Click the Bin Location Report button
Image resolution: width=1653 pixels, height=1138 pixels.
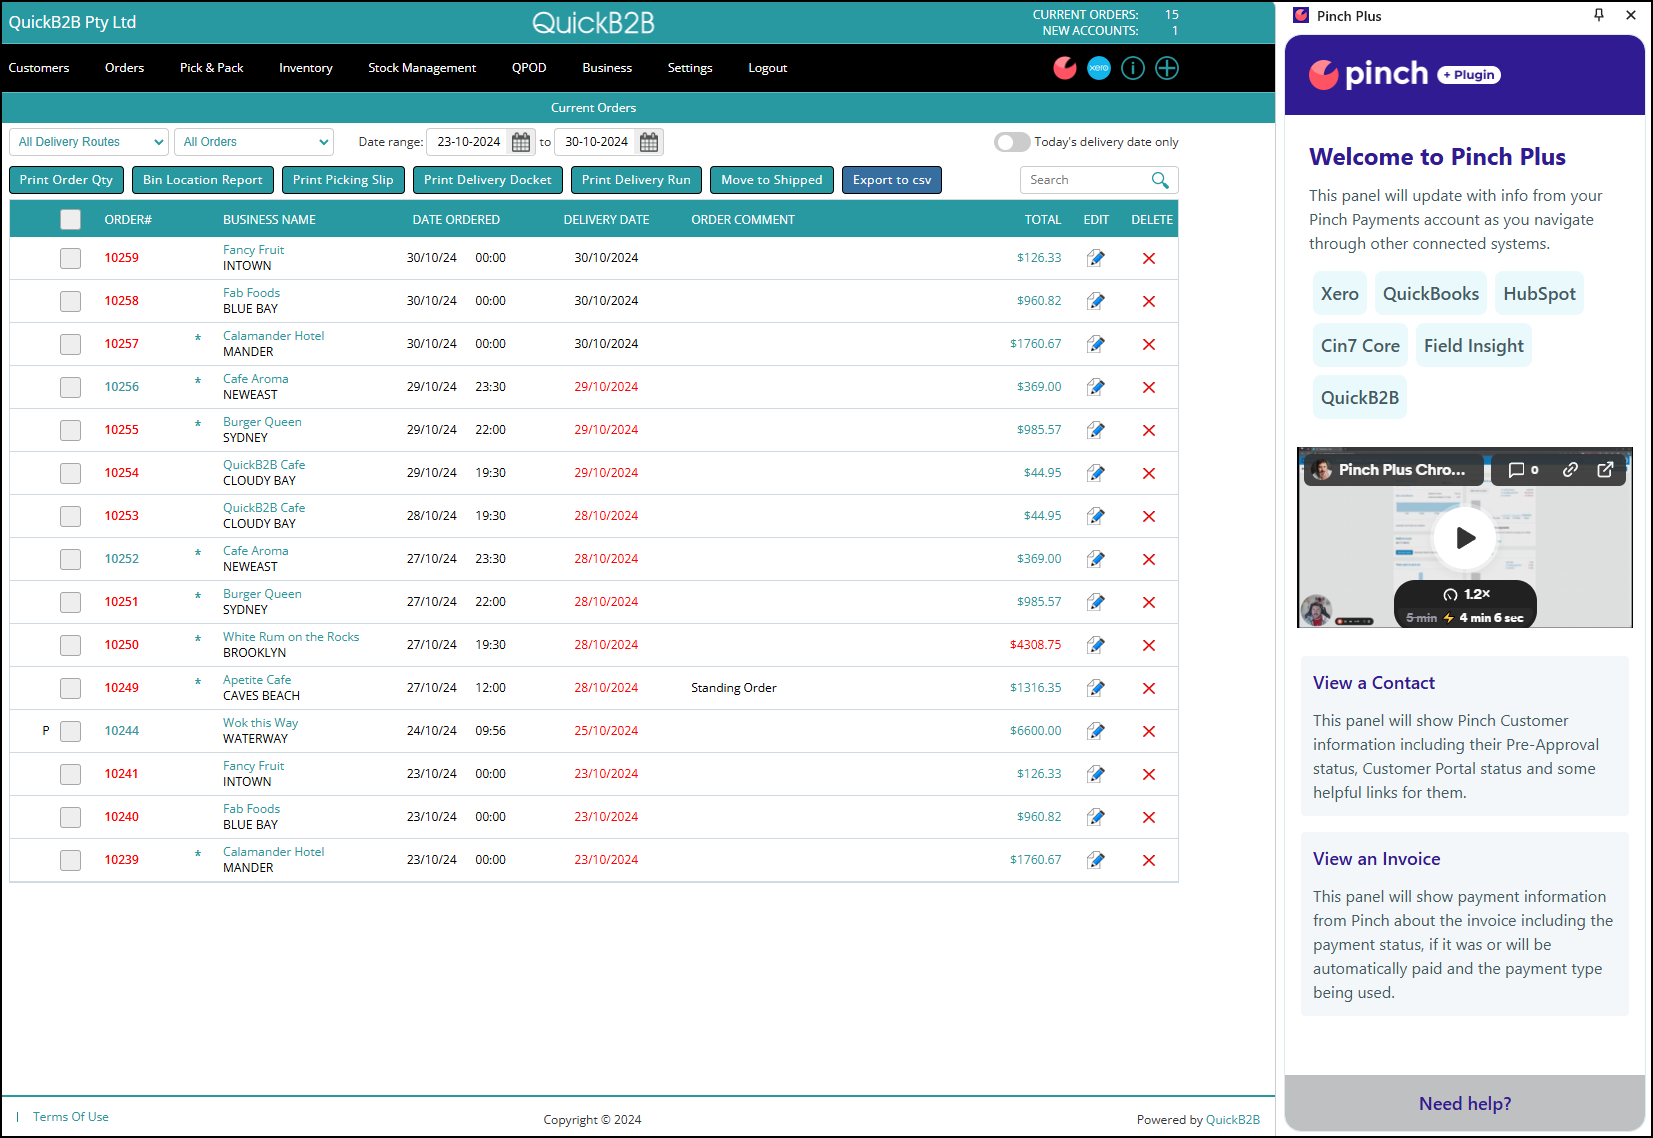coord(203,180)
